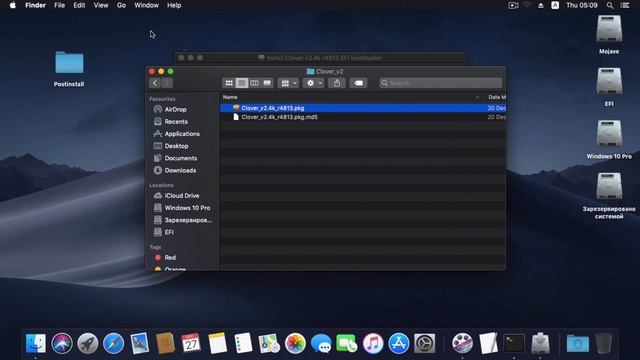640x360 pixels.
Task: Open Safari from the Dock
Action: click(113, 343)
